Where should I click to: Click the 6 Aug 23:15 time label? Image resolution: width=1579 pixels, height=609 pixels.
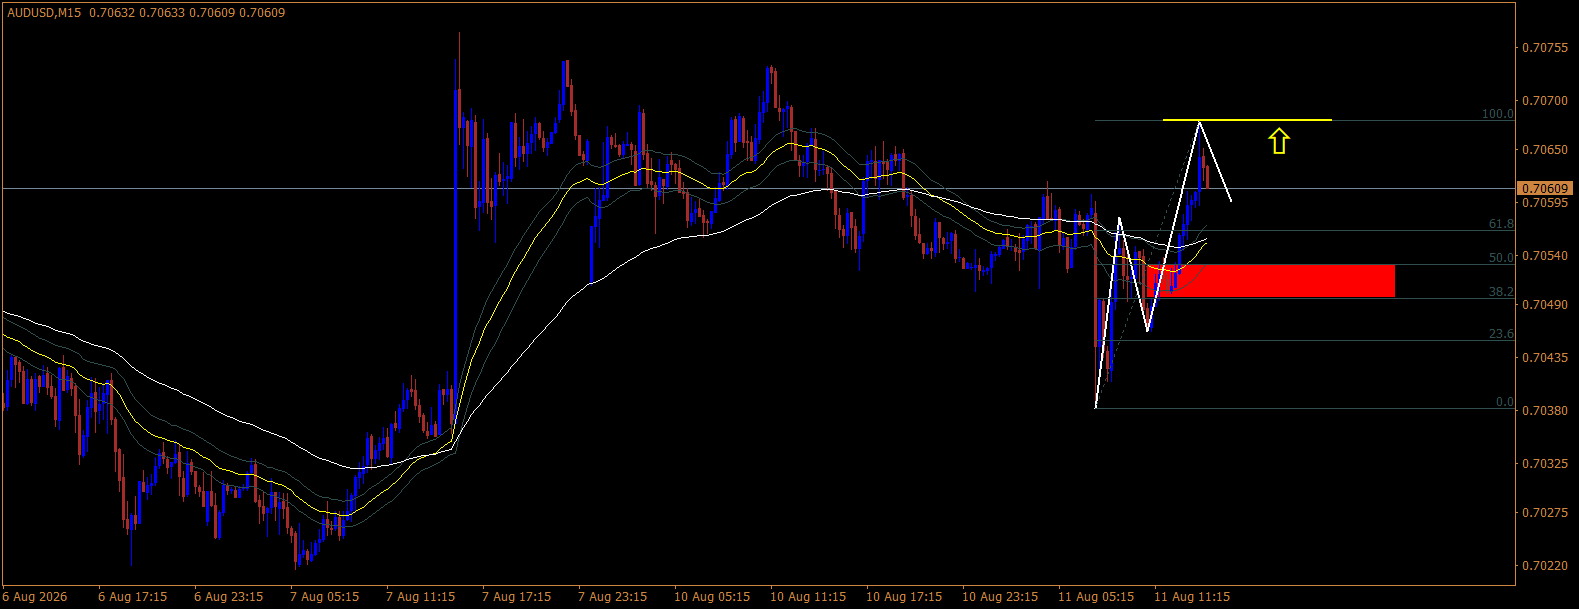coord(229,597)
